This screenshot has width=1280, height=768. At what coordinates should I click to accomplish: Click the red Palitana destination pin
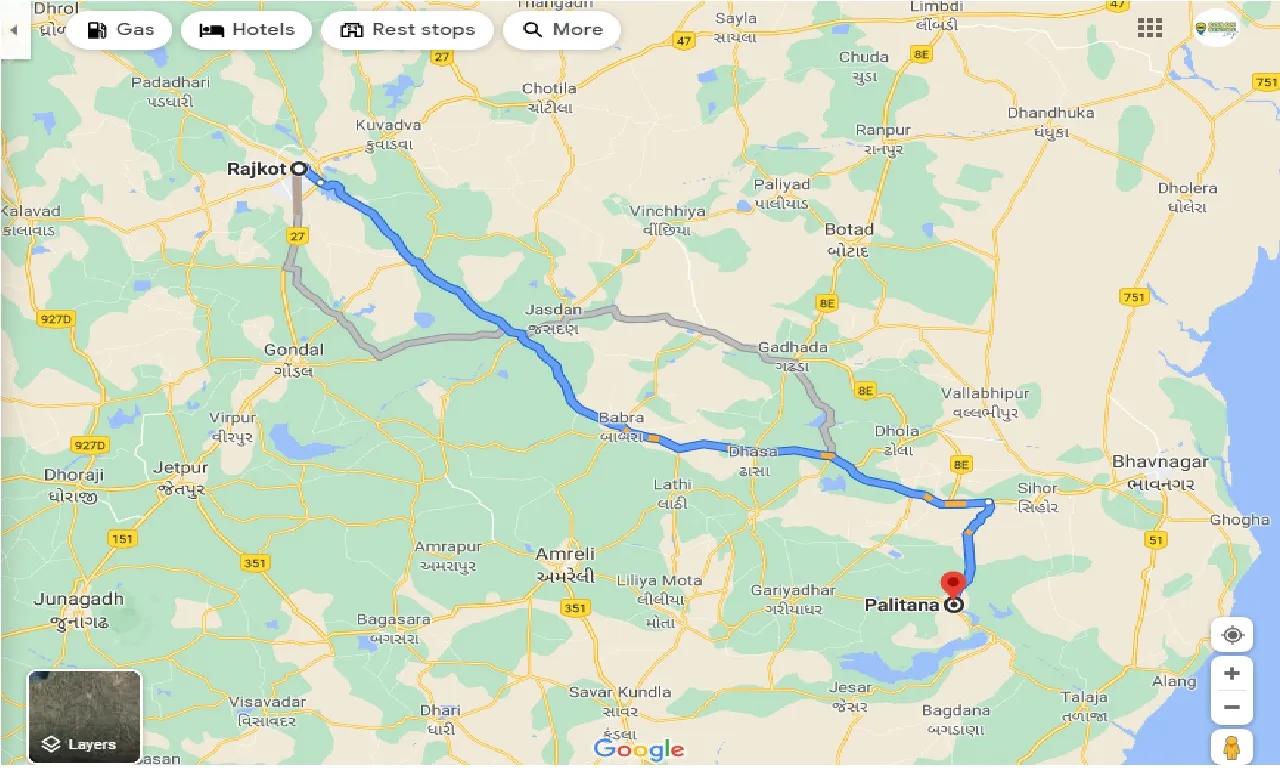click(954, 586)
